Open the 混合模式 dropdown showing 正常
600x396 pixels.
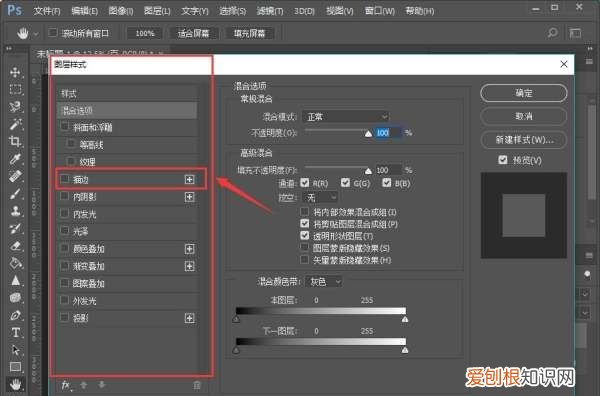[346, 117]
